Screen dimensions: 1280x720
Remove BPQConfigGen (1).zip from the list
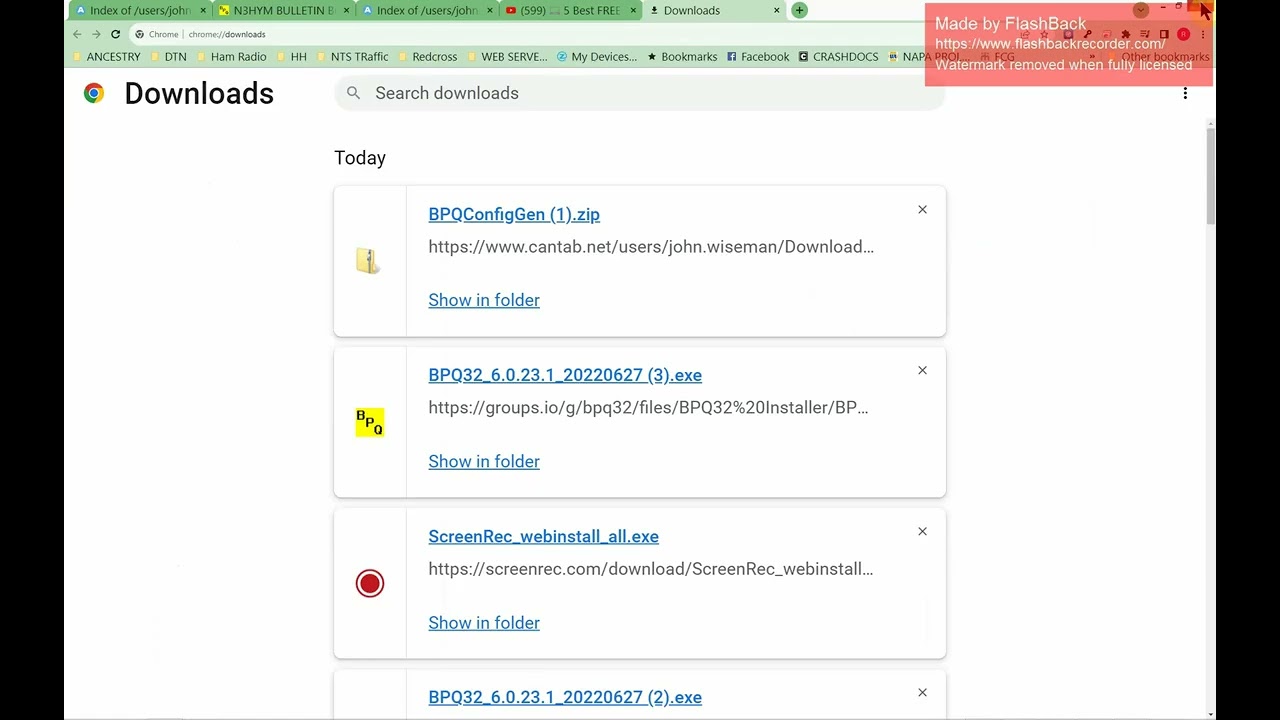point(922,210)
